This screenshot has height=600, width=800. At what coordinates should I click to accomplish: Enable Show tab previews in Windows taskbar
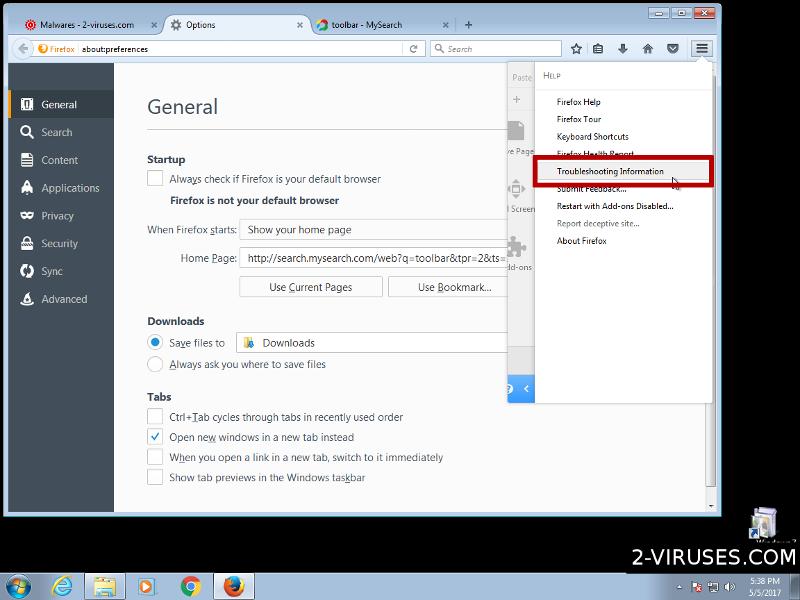(155, 477)
